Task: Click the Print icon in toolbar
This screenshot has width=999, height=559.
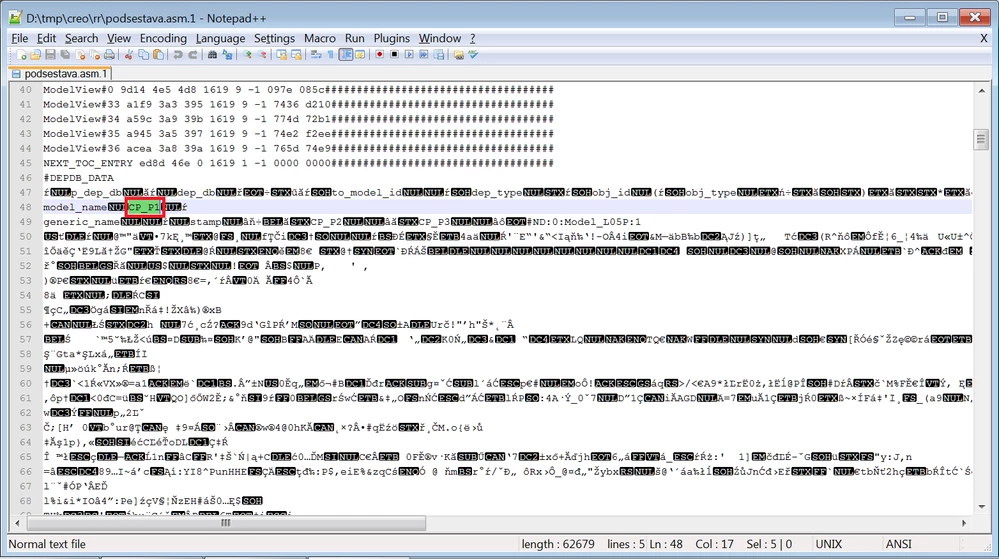Action: [x=110, y=55]
